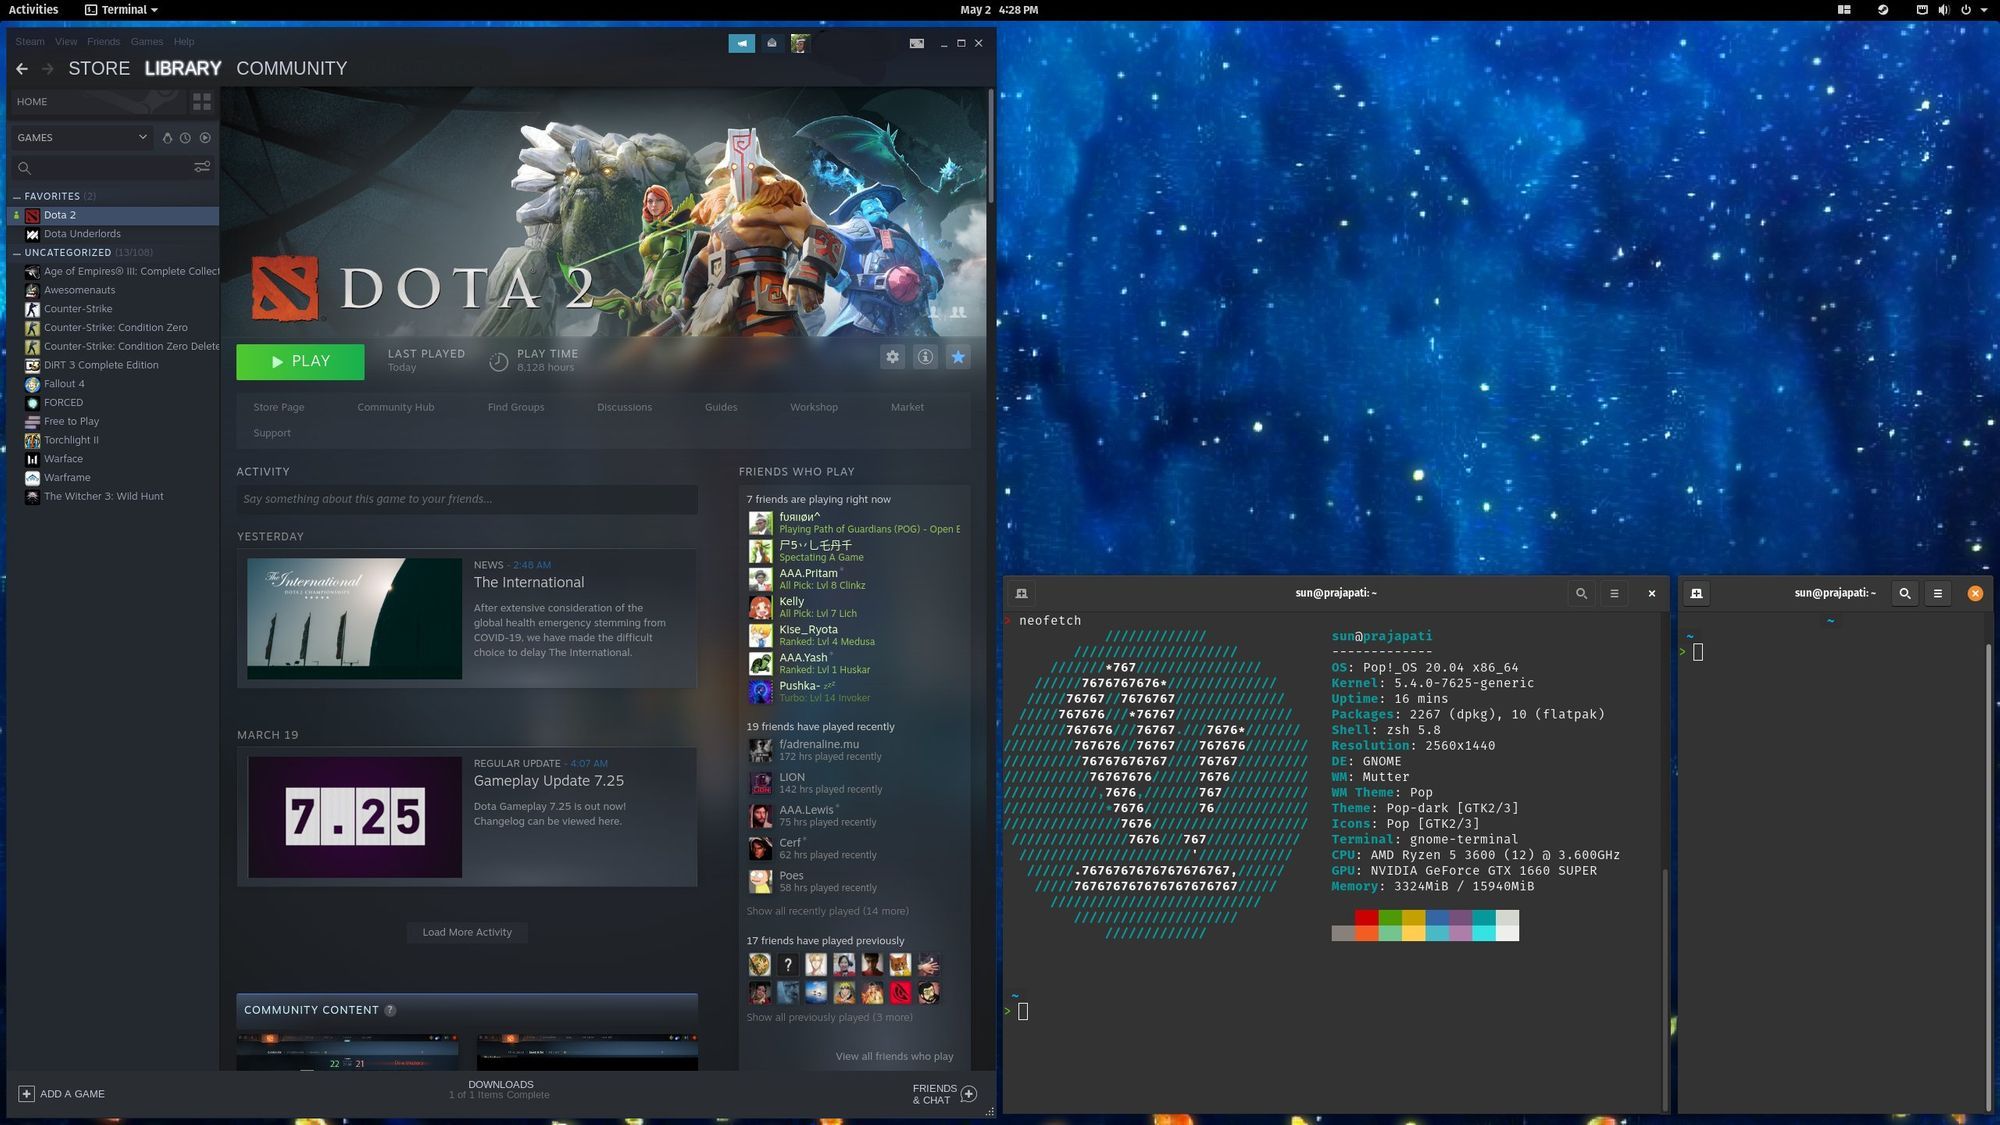Click the Load More Activity button
Image resolution: width=2000 pixels, height=1125 pixels.
(x=467, y=932)
